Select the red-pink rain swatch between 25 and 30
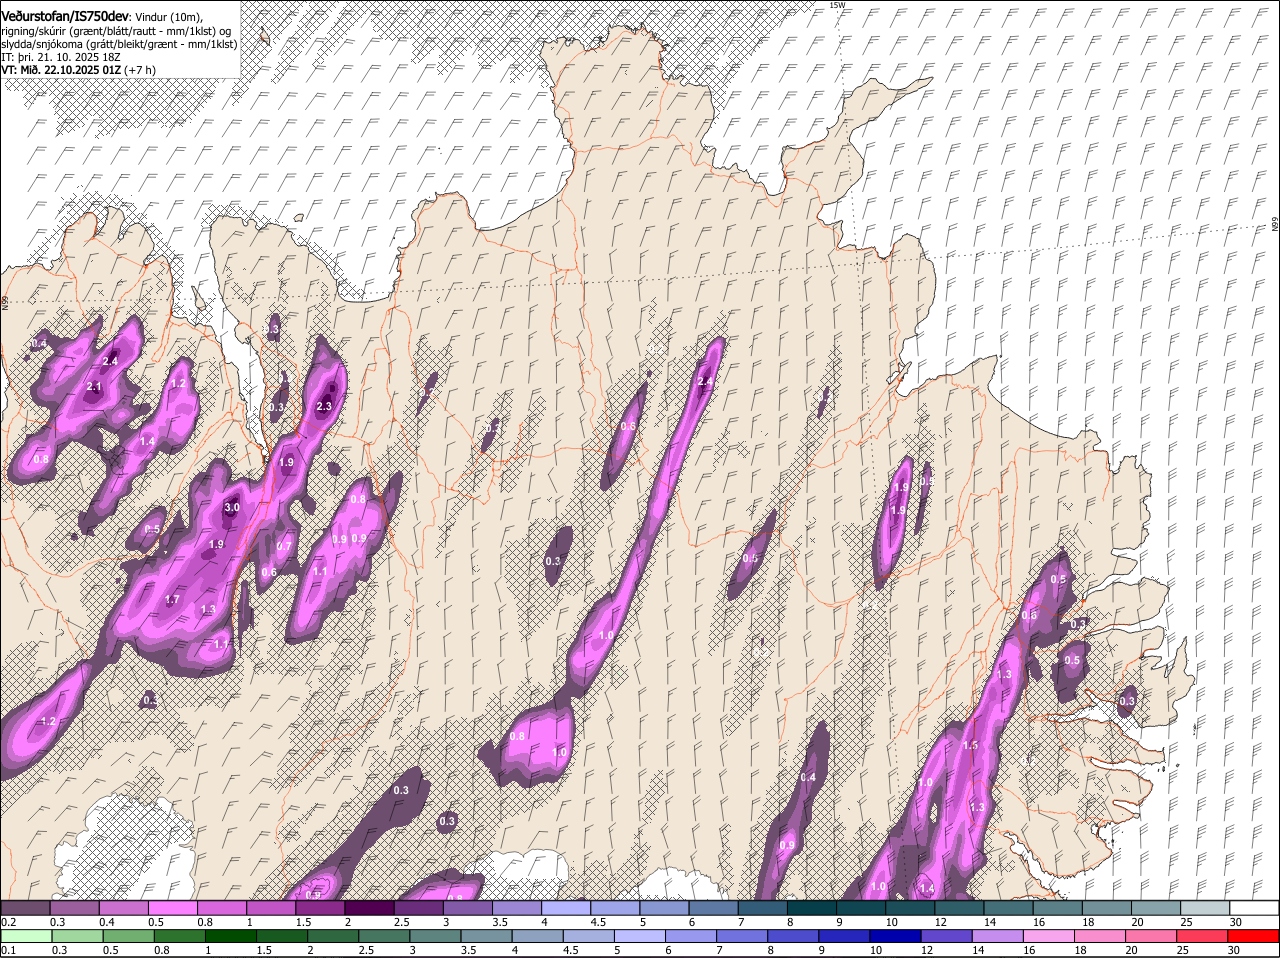This screenshot has width=1280, height=958. [1205, 936]
